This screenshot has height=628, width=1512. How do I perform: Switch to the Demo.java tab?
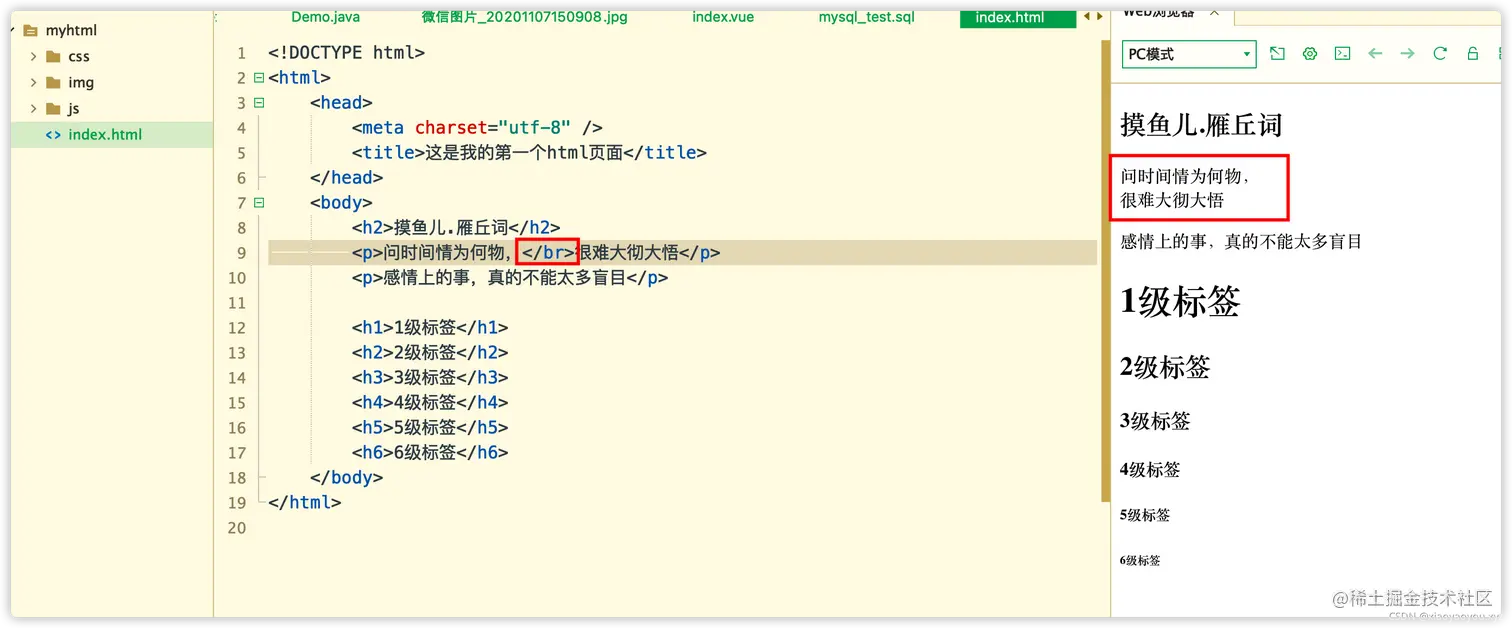(326, 17)
